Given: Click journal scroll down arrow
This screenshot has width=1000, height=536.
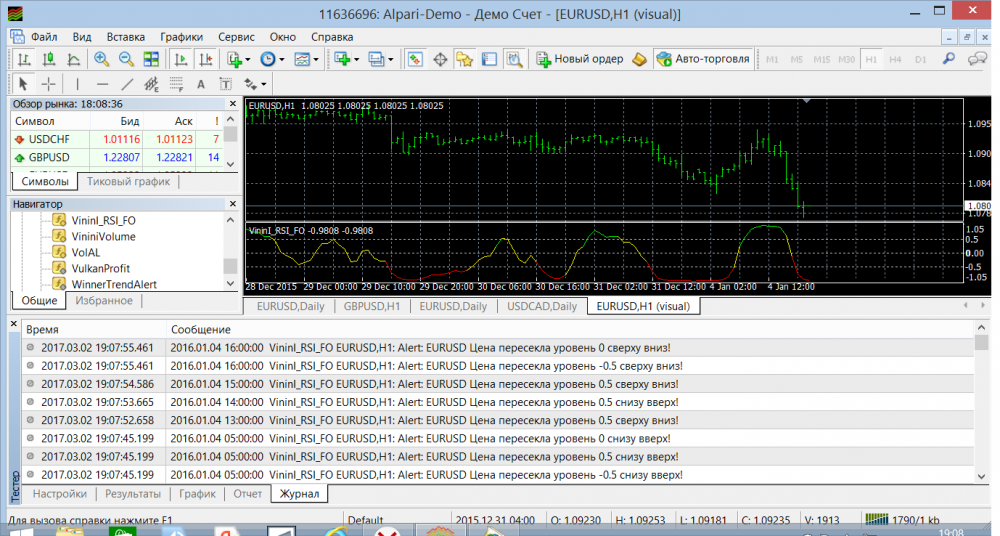Looking at the screenshot, I should click(982, 477).
